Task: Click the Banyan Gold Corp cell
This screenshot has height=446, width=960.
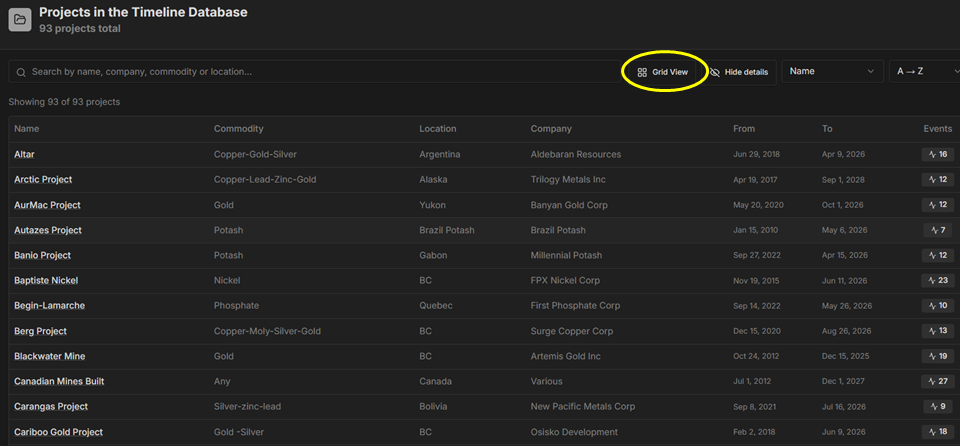Action: pyautogui.click(x=569, y=205)
